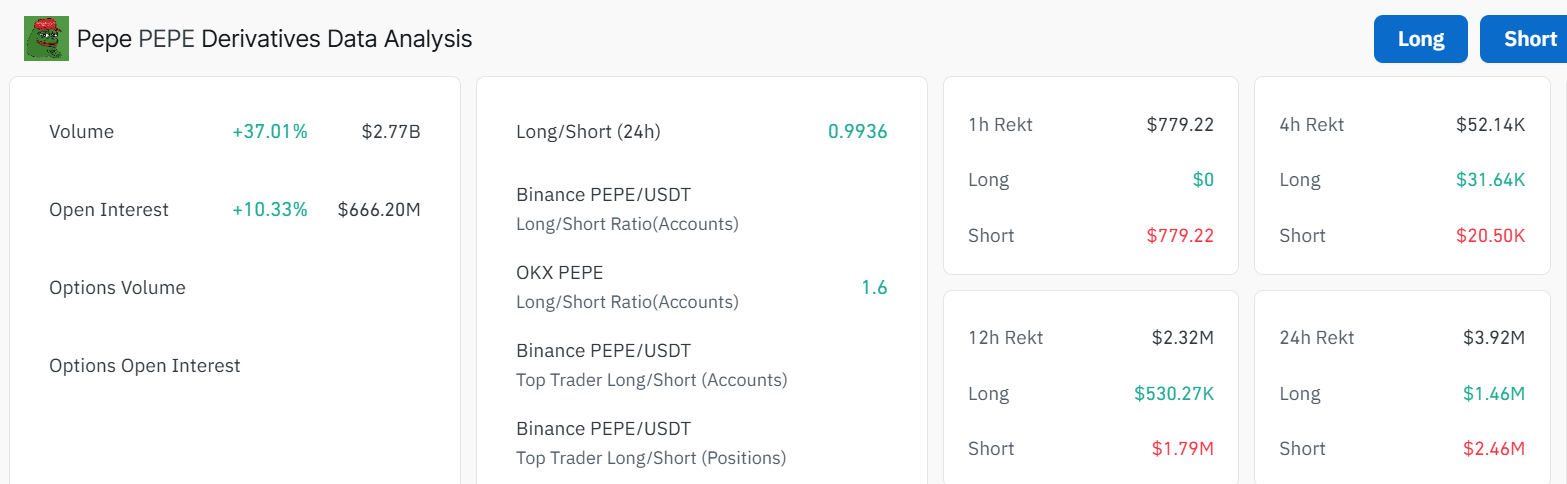
Task: Click the 12h Rekt Short $1.79M value
Action: (1183, 449)
